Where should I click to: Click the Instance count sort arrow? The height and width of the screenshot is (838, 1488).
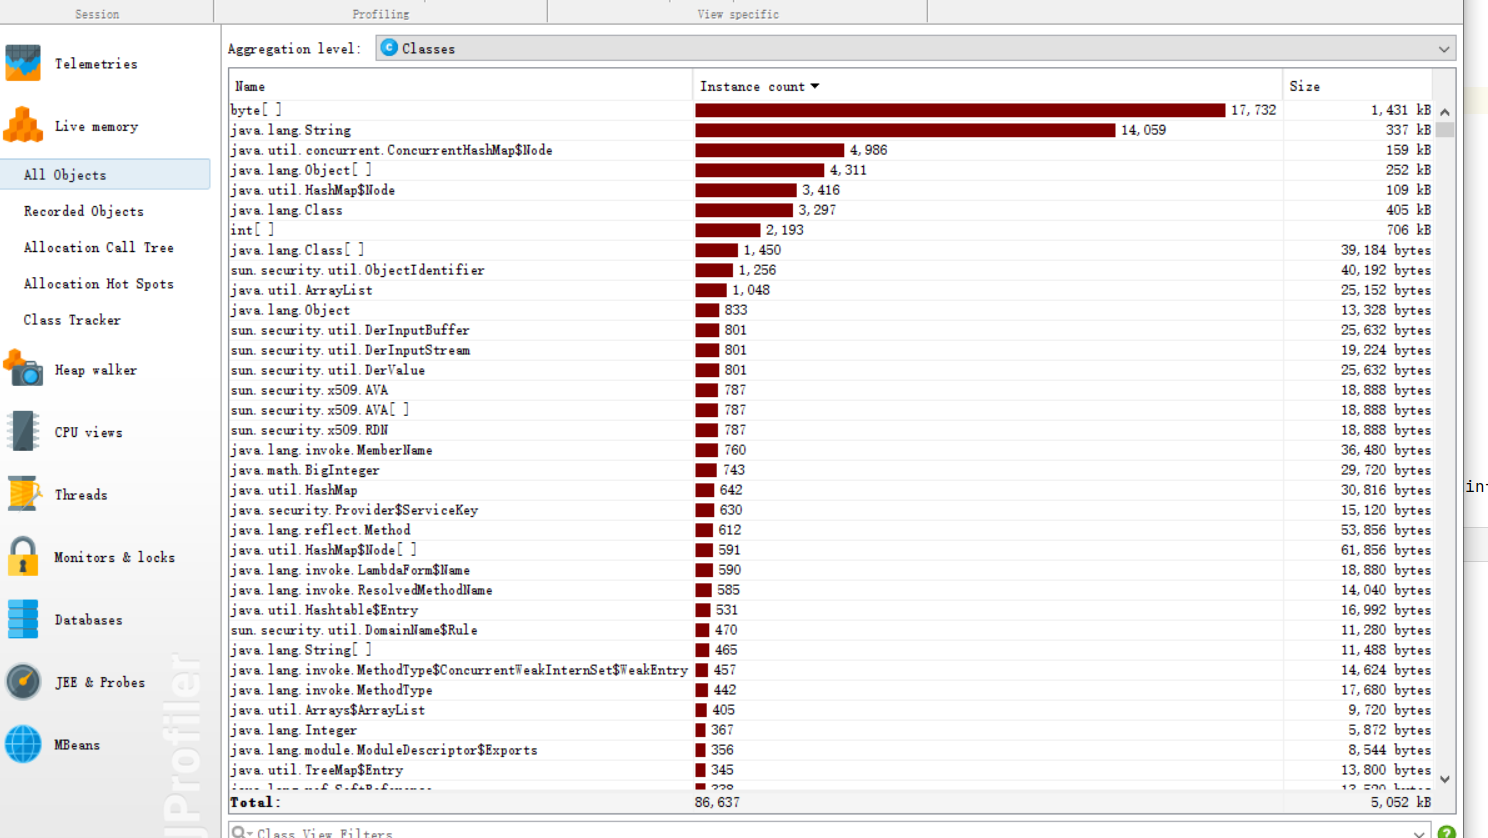pyautogui.click(x=815, y=86)
